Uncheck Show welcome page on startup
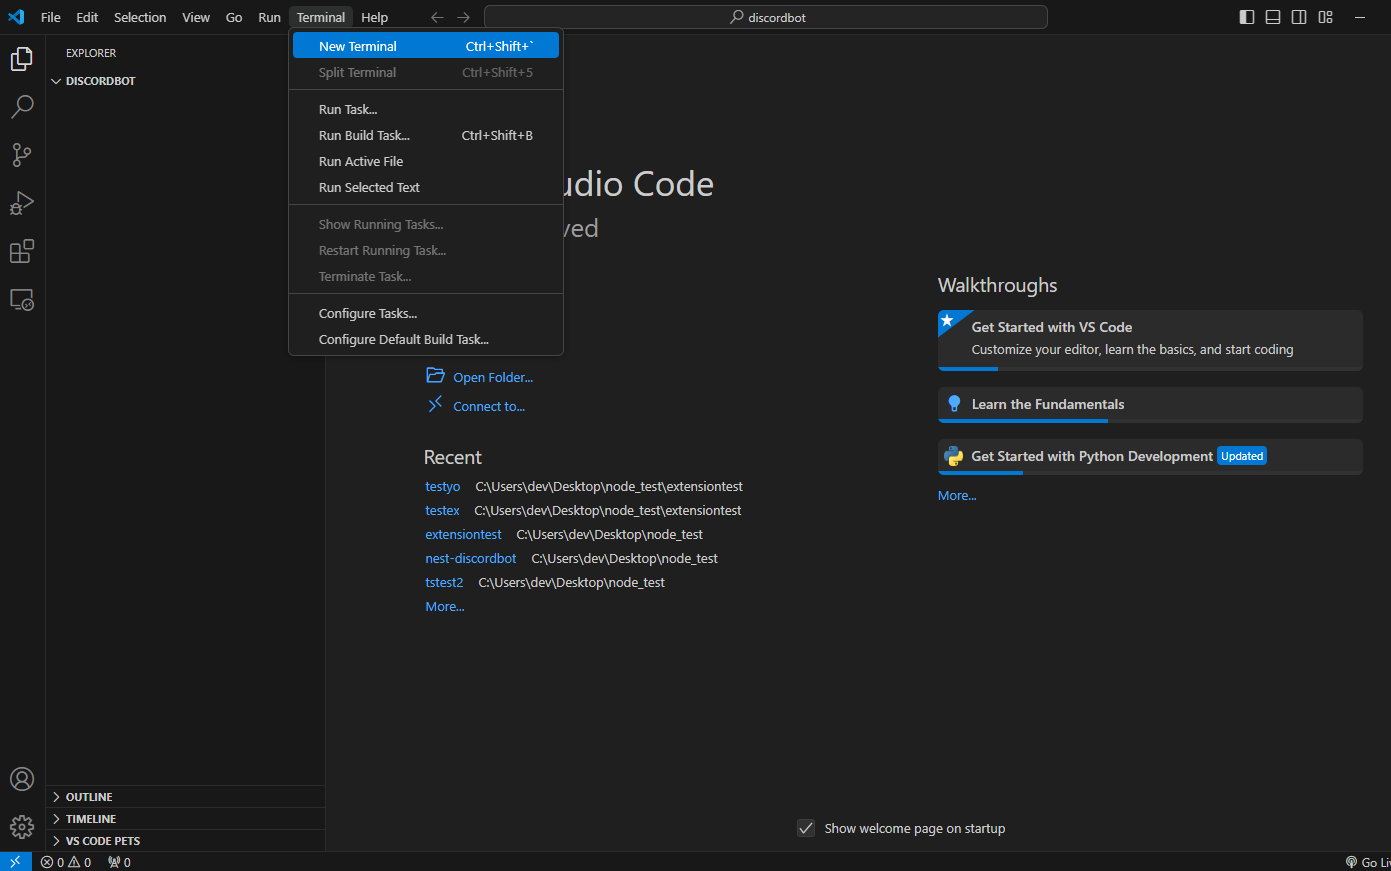The width and height of the screenshot is (1391, 871). 806,828
